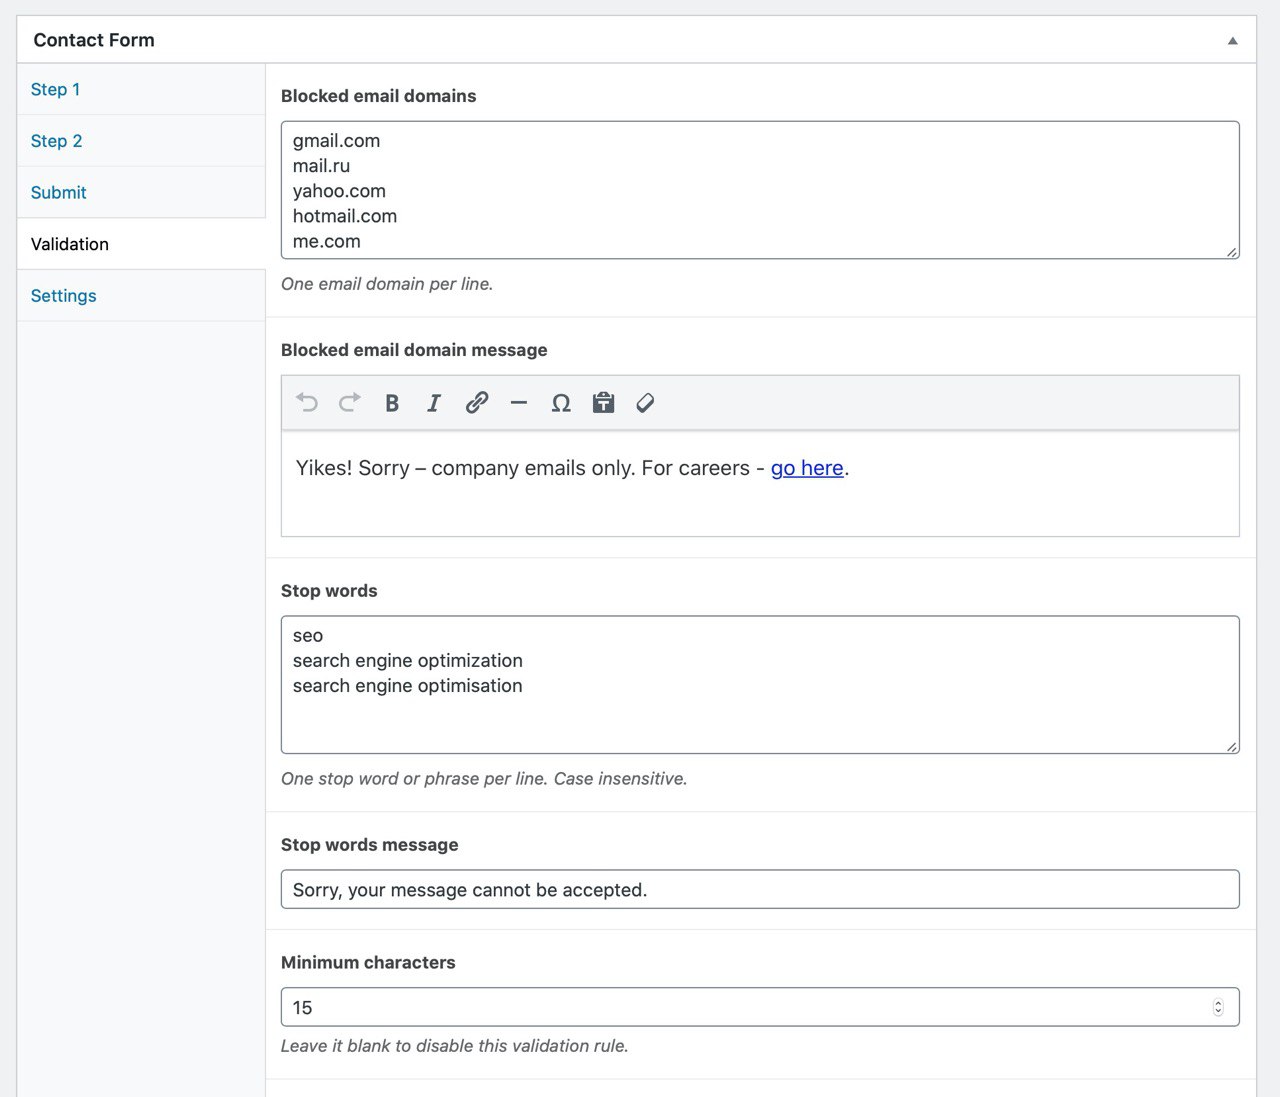Go to the Settings tab
Image resolution: width=1280 pixels, height=1097 pixels.
[141, 295]
